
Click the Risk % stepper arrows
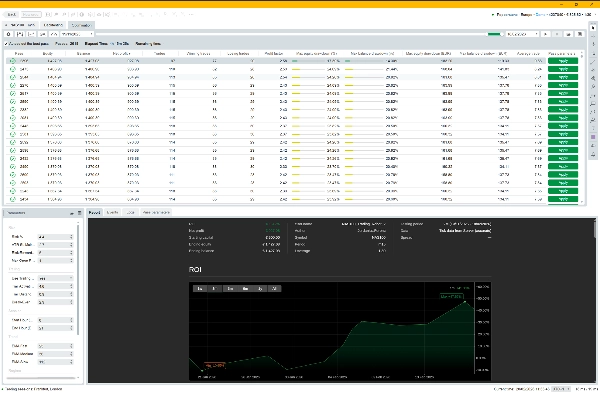(71, 237)
